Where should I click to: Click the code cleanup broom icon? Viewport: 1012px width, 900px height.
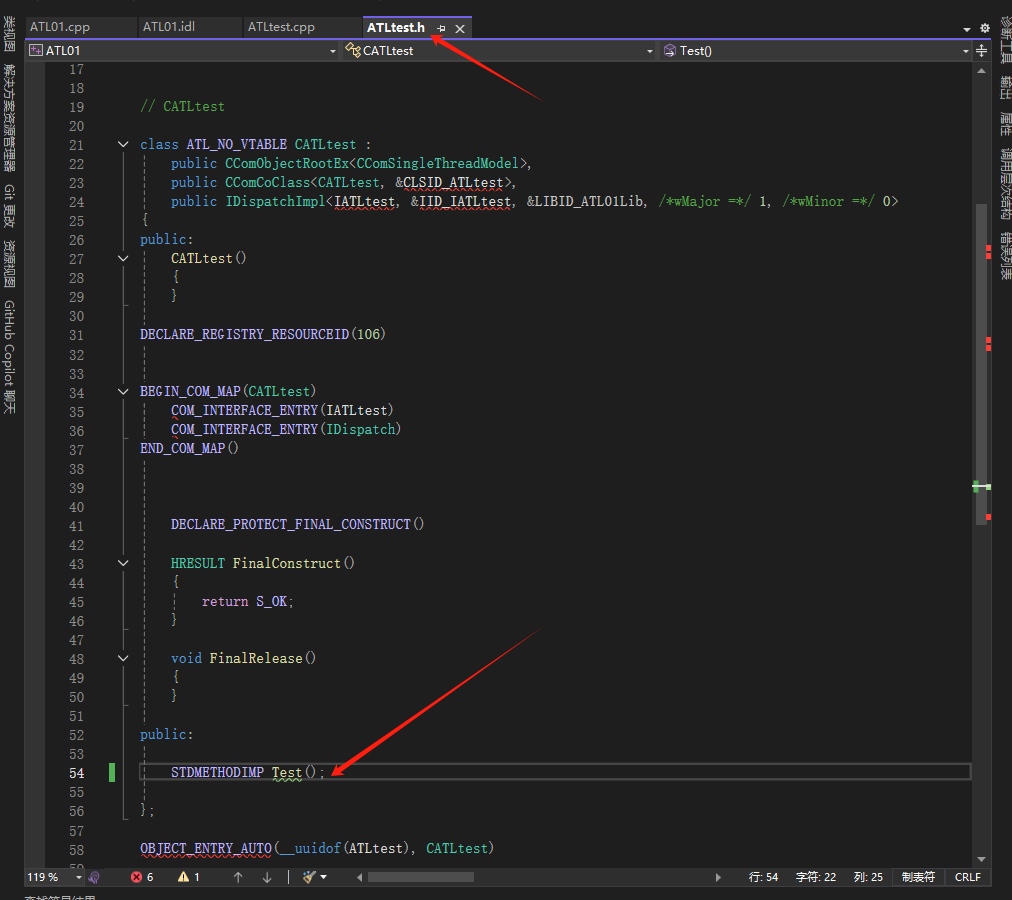309,877
